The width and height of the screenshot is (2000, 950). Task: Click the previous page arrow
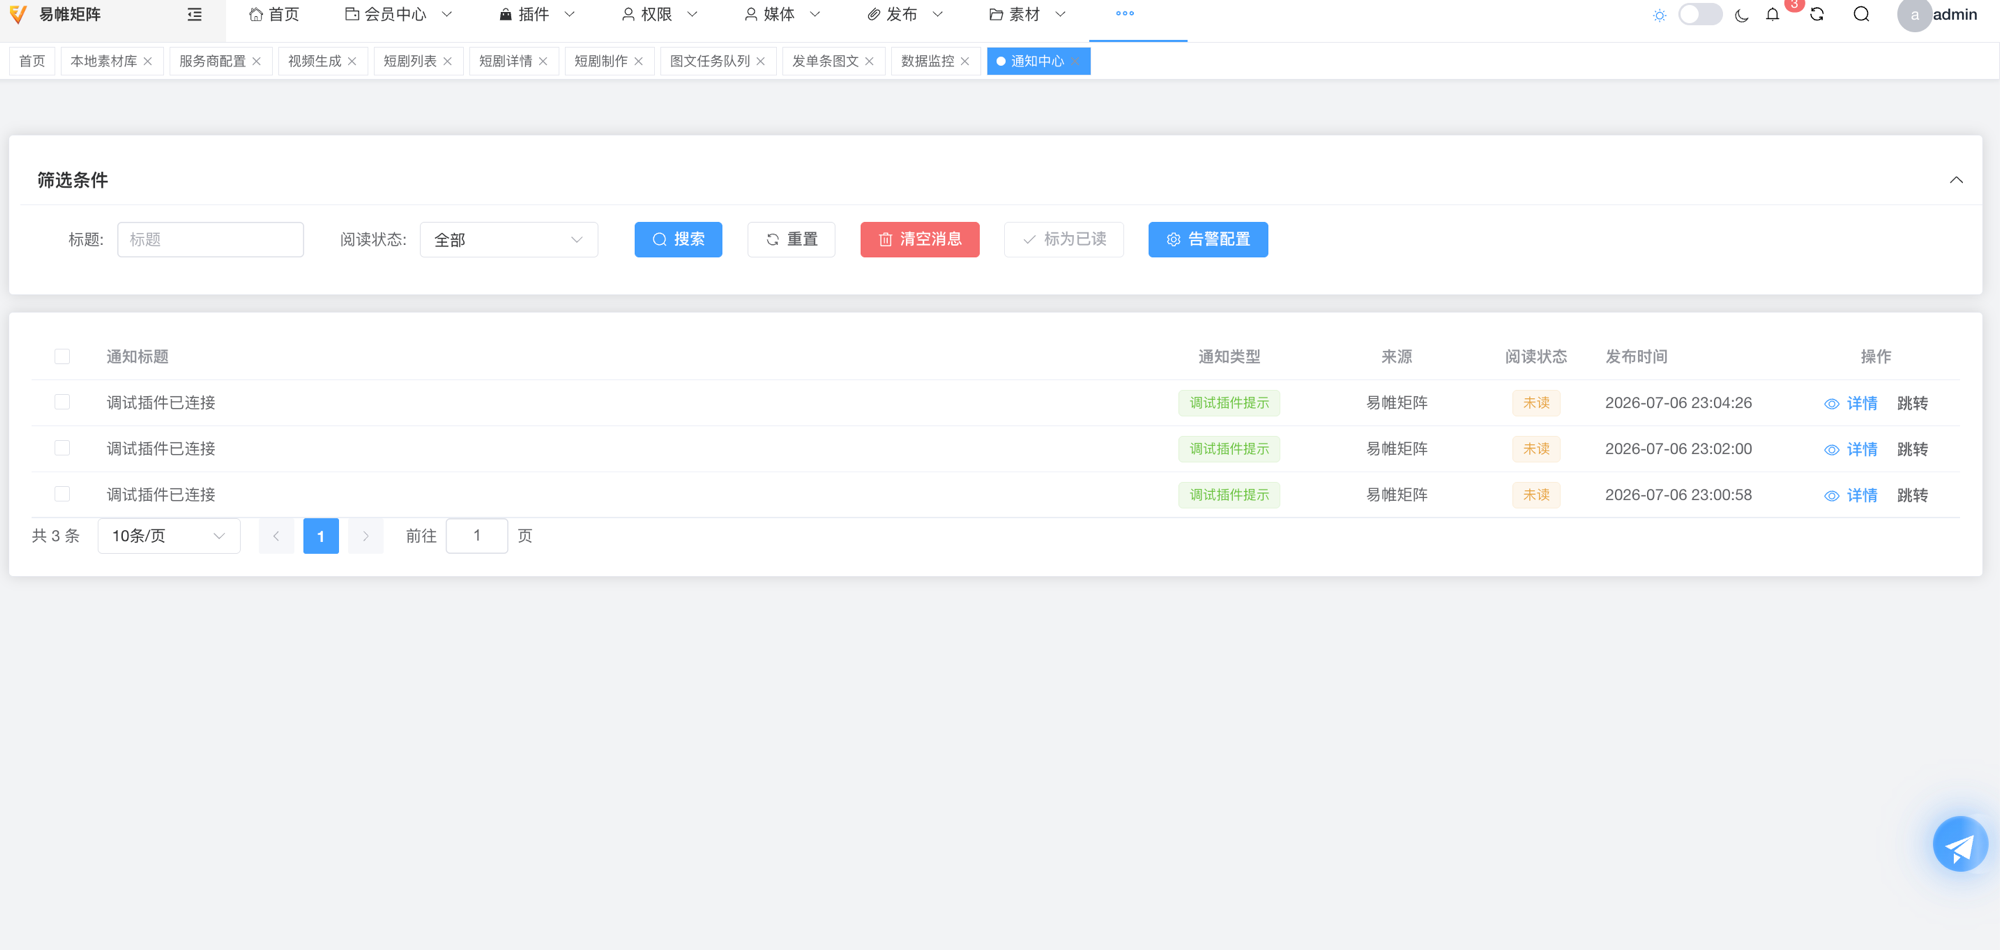point(276,536)
